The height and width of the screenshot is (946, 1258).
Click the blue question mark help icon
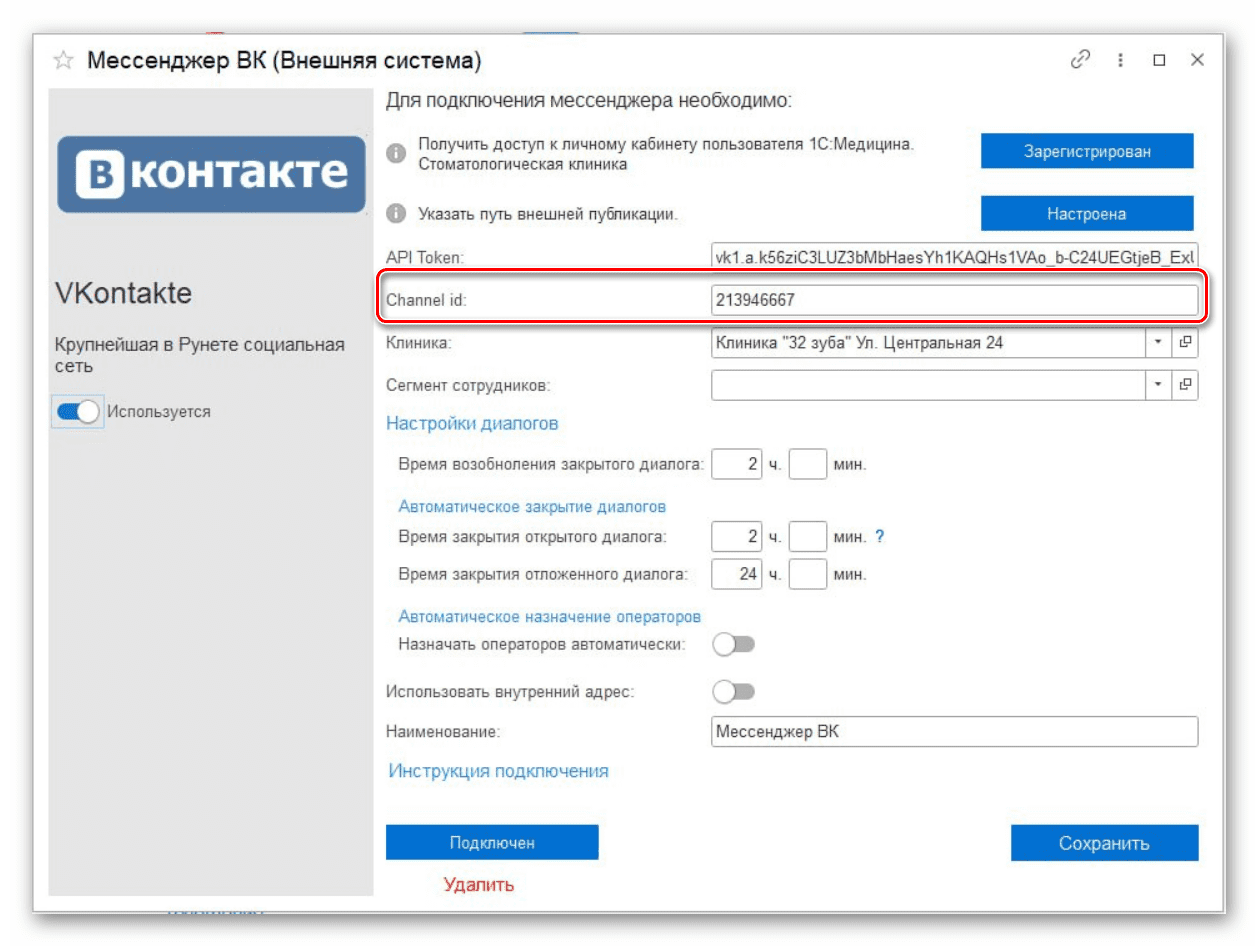[x=880, y=537]
